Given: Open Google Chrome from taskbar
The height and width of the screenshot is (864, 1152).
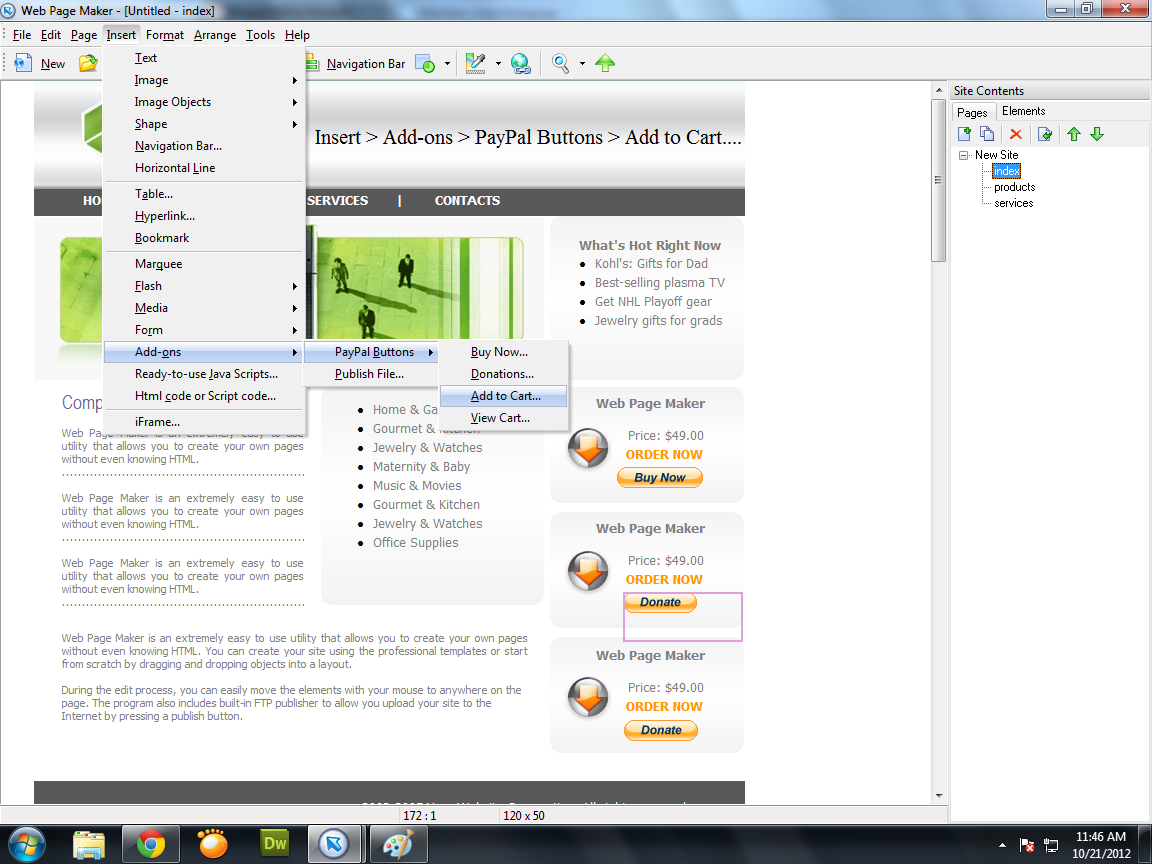Looking at the screenshot, I should click(x=151, y=844).
